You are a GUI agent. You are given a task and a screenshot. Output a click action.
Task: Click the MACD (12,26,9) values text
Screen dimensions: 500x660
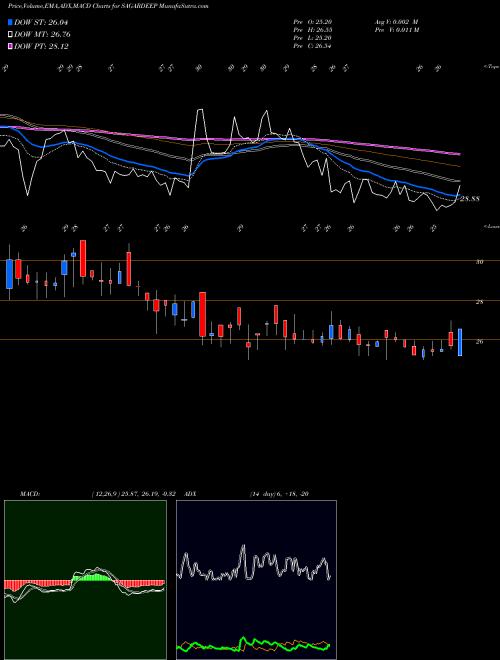[x=136, y=494]
